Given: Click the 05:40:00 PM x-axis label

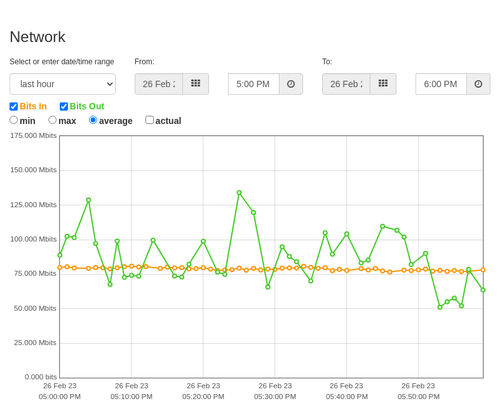Looking at the screenshot, I should [x=347, y=397].
